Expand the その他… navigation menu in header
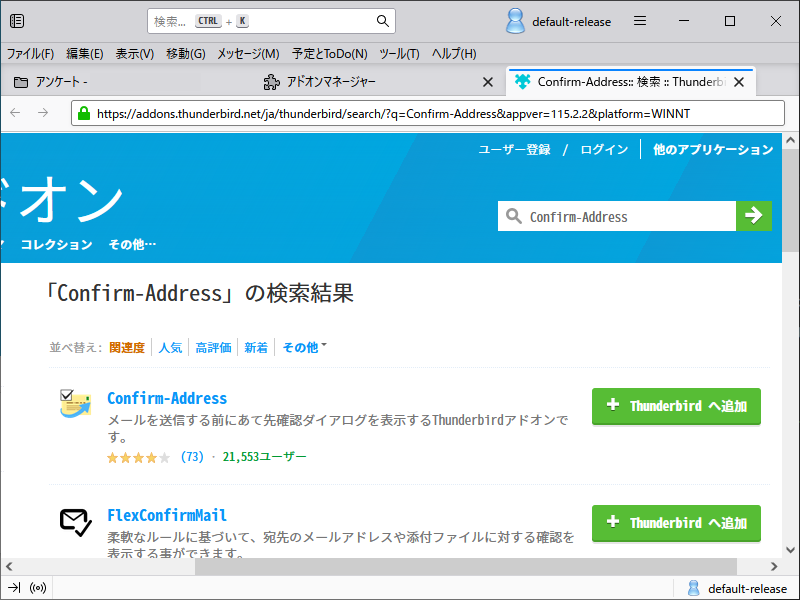This screenshot has width=800, height=600. tap(133, 244)
